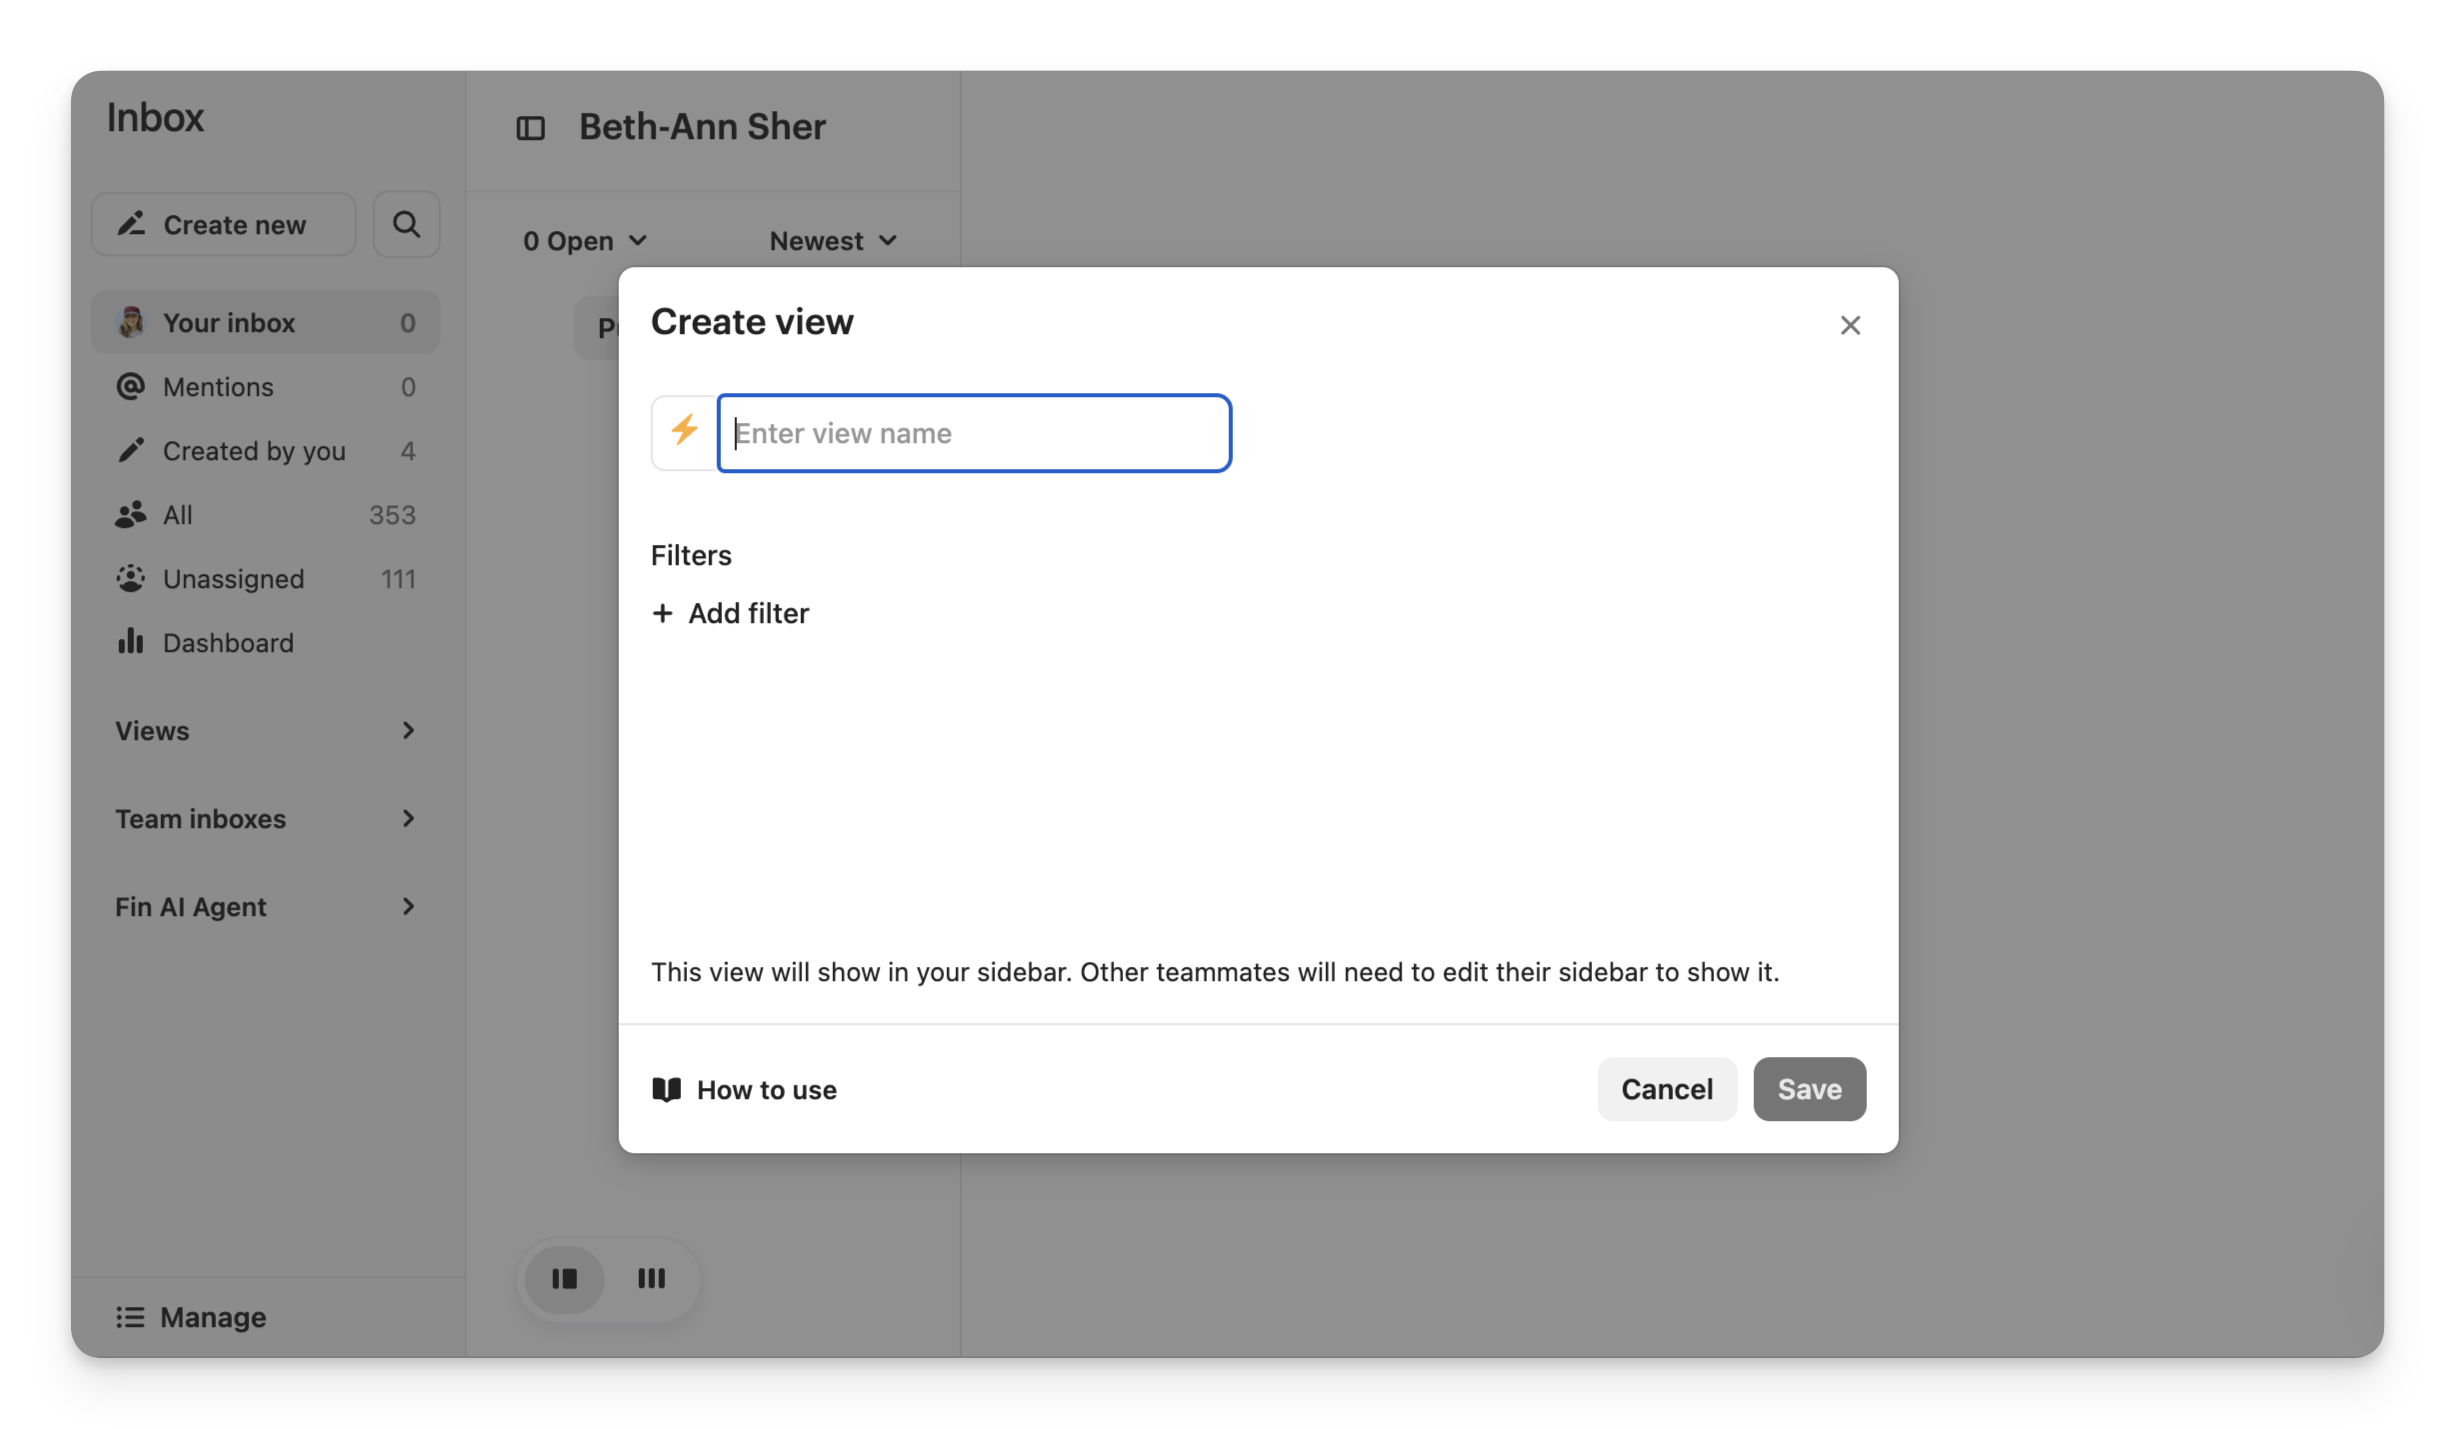
Task: Switch to three-column layout toggle
Action: pyautogui.click(x=652, y=1278)
